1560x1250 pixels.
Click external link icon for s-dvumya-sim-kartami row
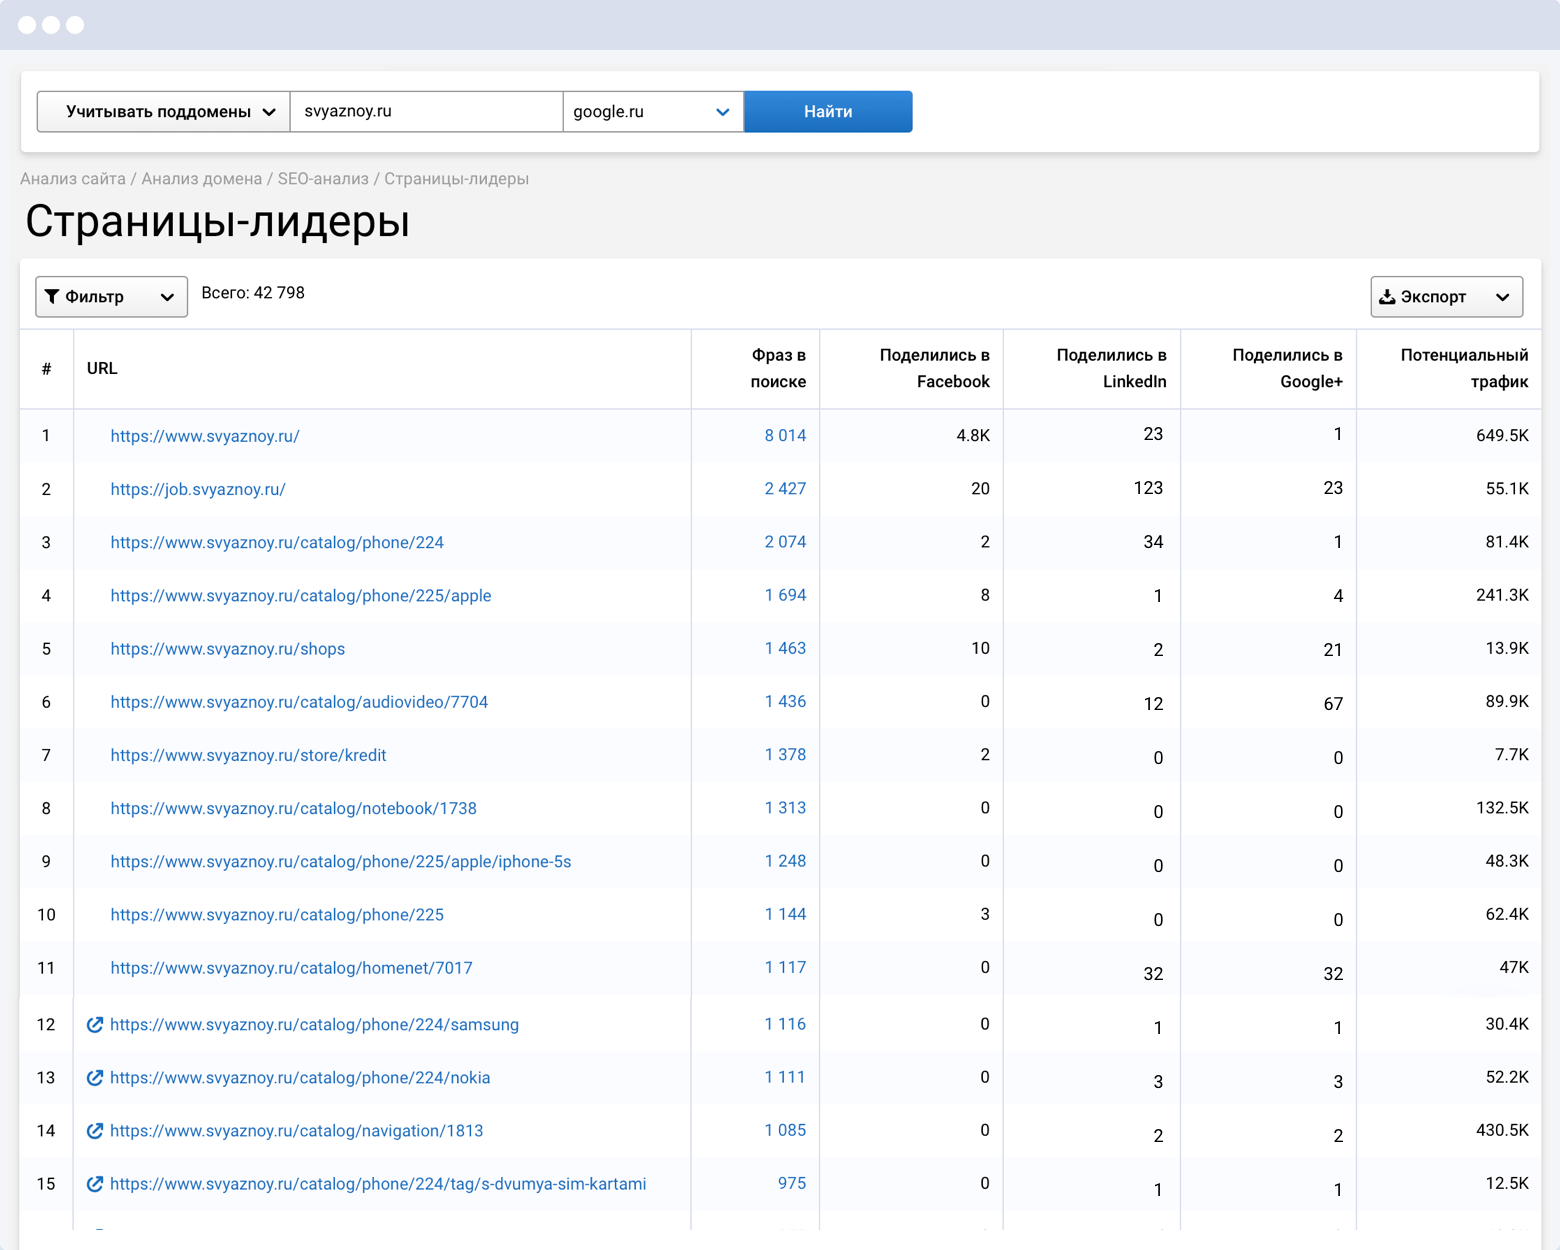95,1184
